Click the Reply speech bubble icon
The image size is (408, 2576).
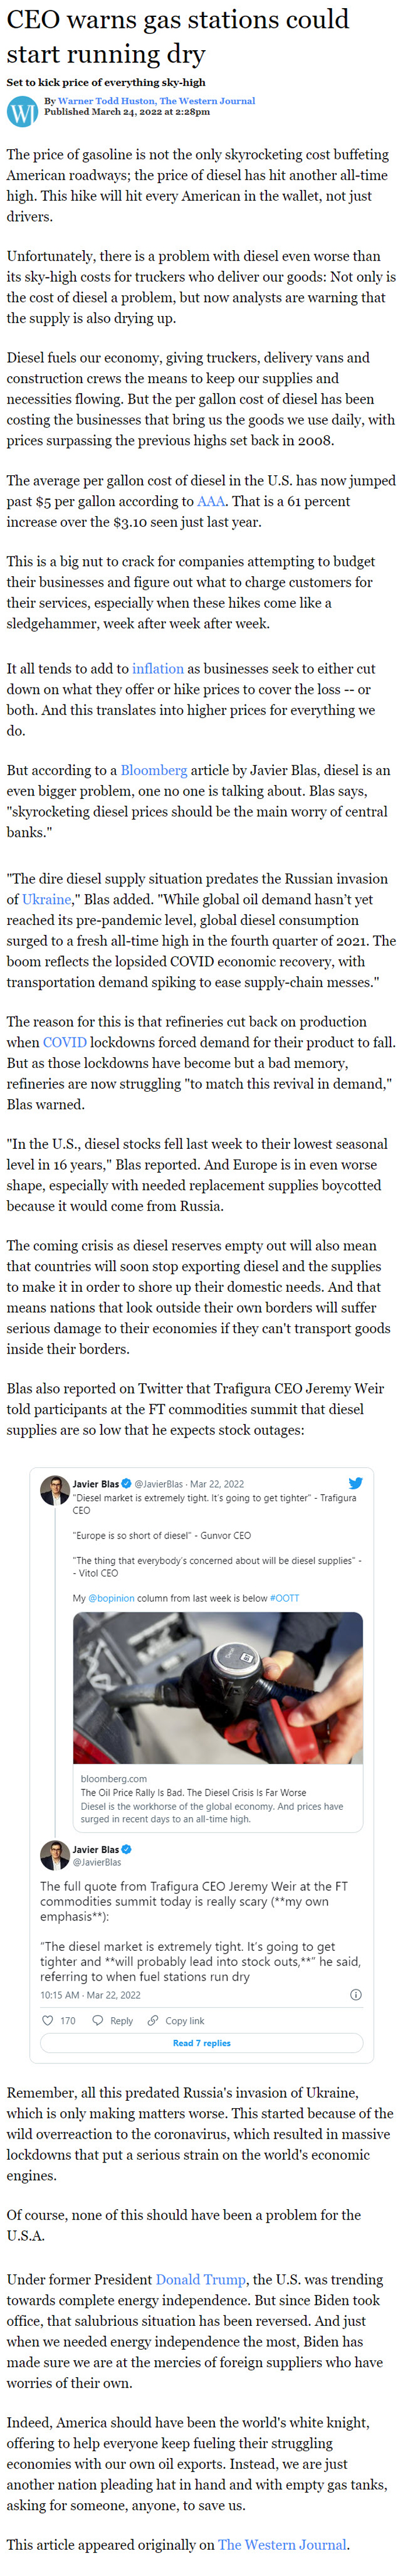pyautogui.click(x=97, y=2021)
